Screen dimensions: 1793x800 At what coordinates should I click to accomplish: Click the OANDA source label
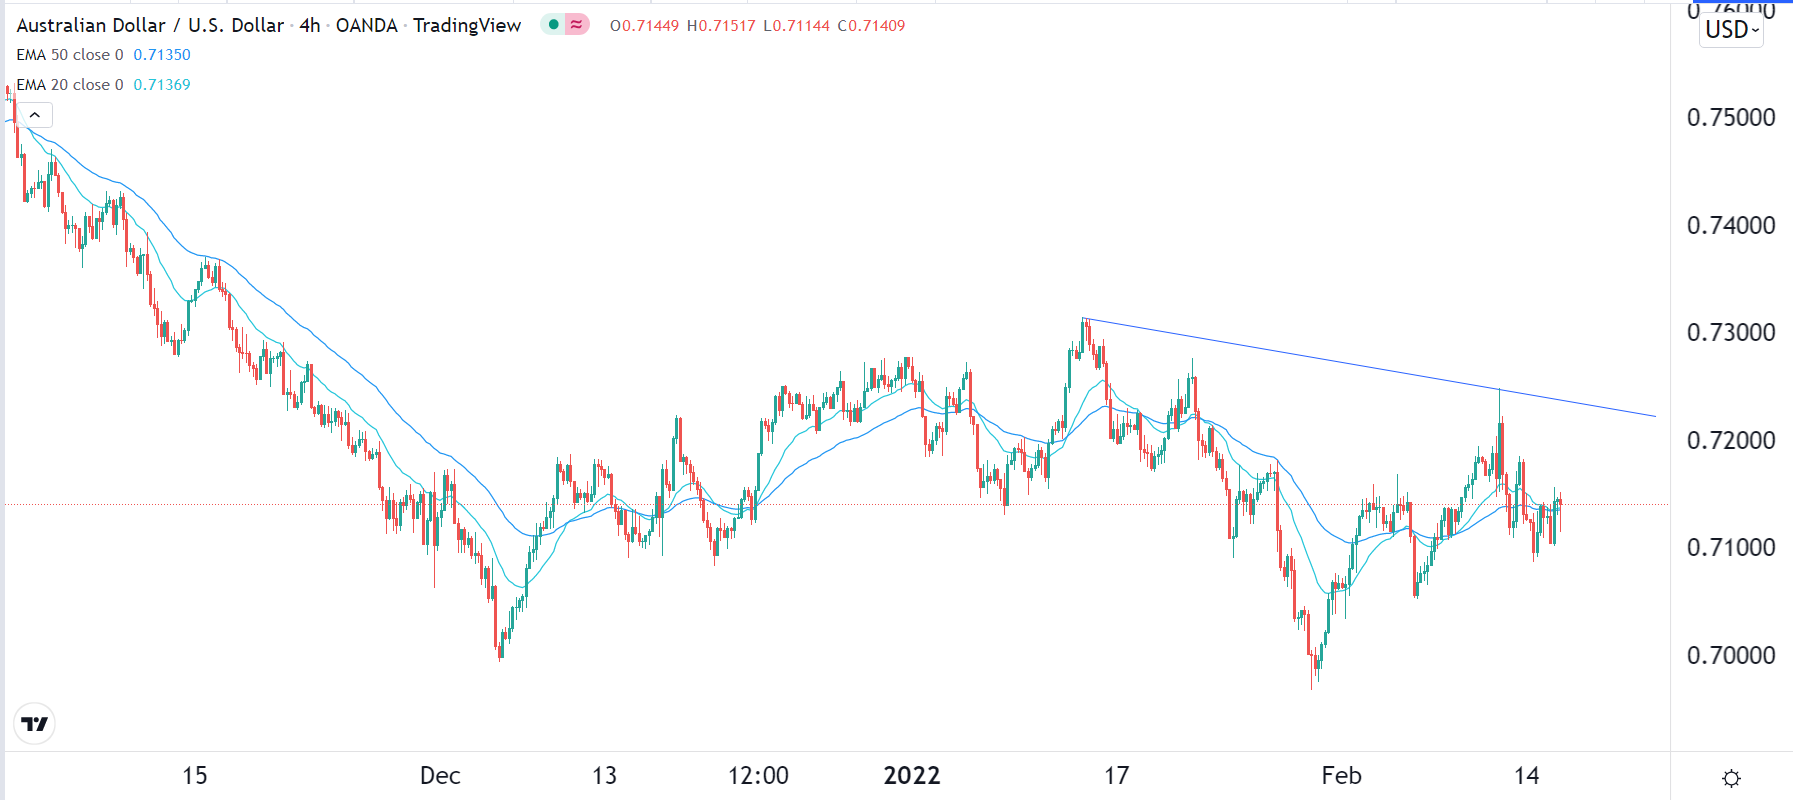[x=367, y=26]
